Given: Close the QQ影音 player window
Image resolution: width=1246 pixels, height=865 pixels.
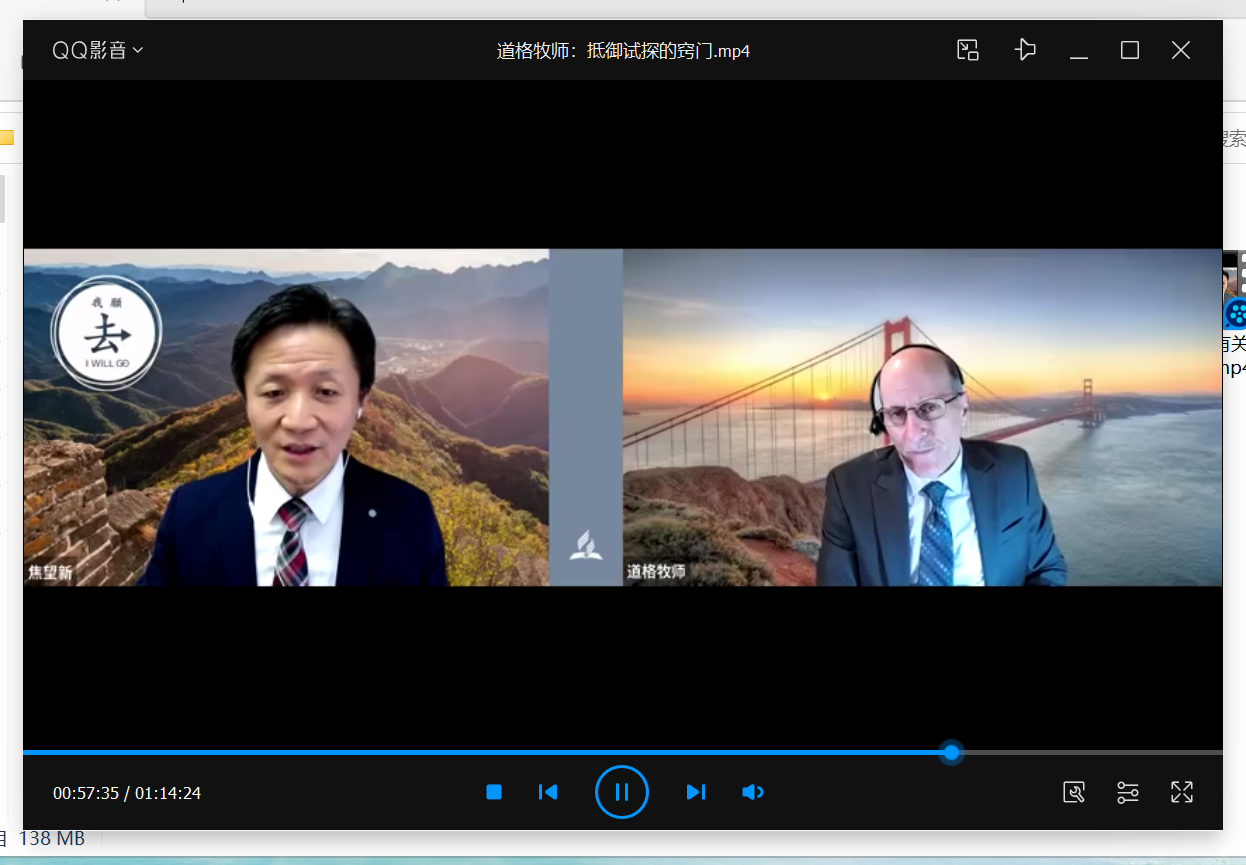Looking at the screenshot, I should pos(1181,50).
